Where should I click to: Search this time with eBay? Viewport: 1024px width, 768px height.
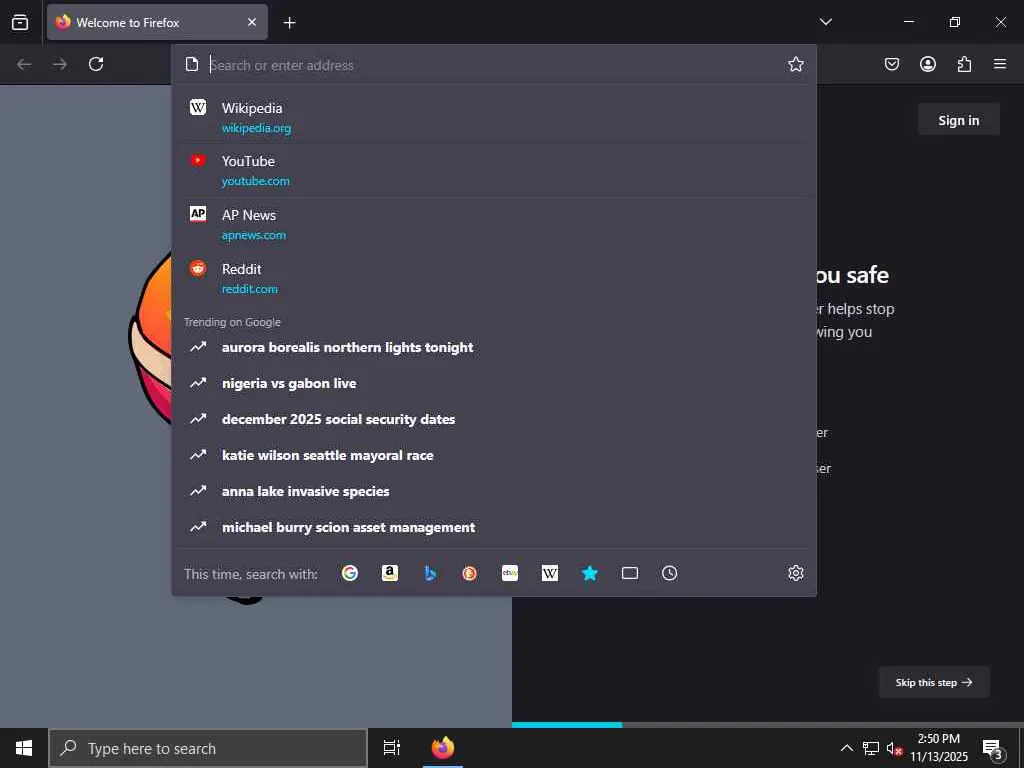510,573
